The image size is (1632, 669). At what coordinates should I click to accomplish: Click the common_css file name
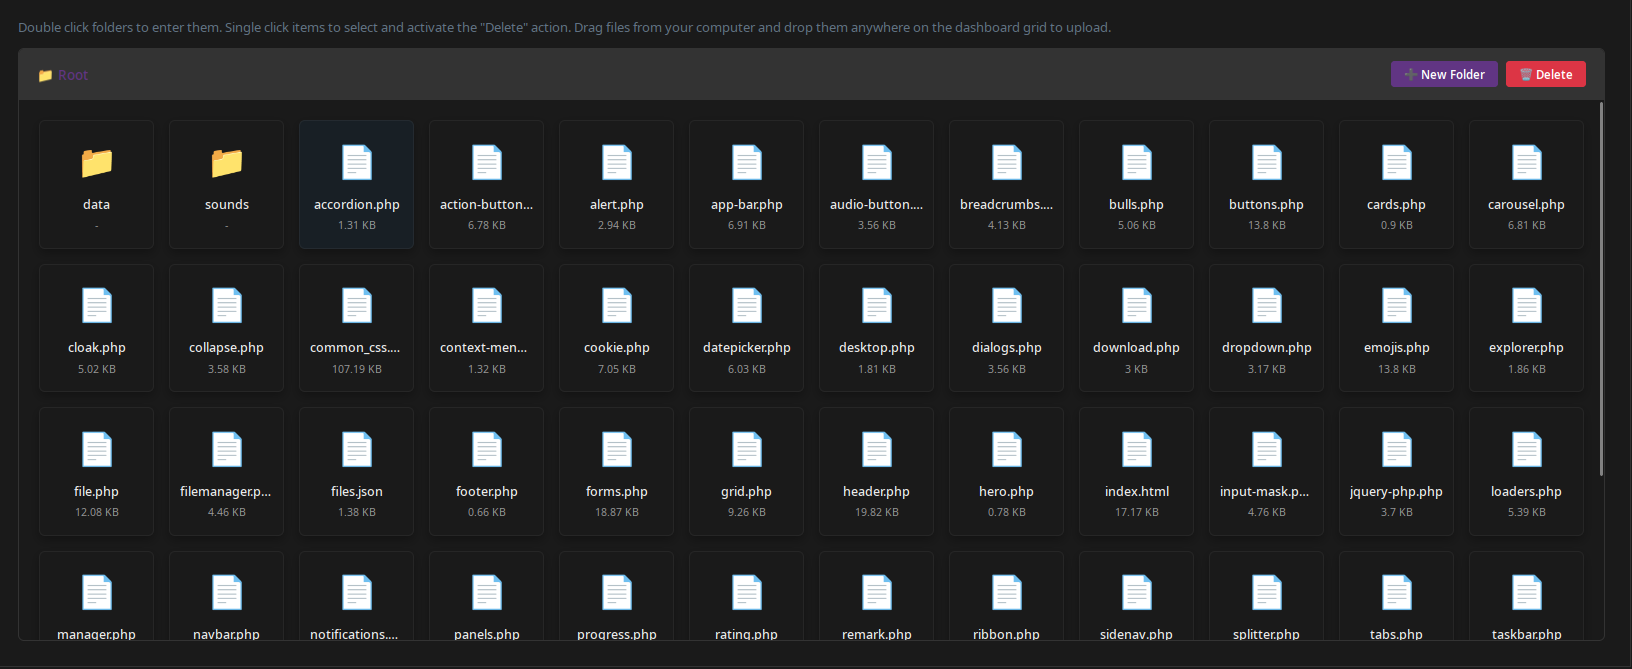[x=355, y=348]
